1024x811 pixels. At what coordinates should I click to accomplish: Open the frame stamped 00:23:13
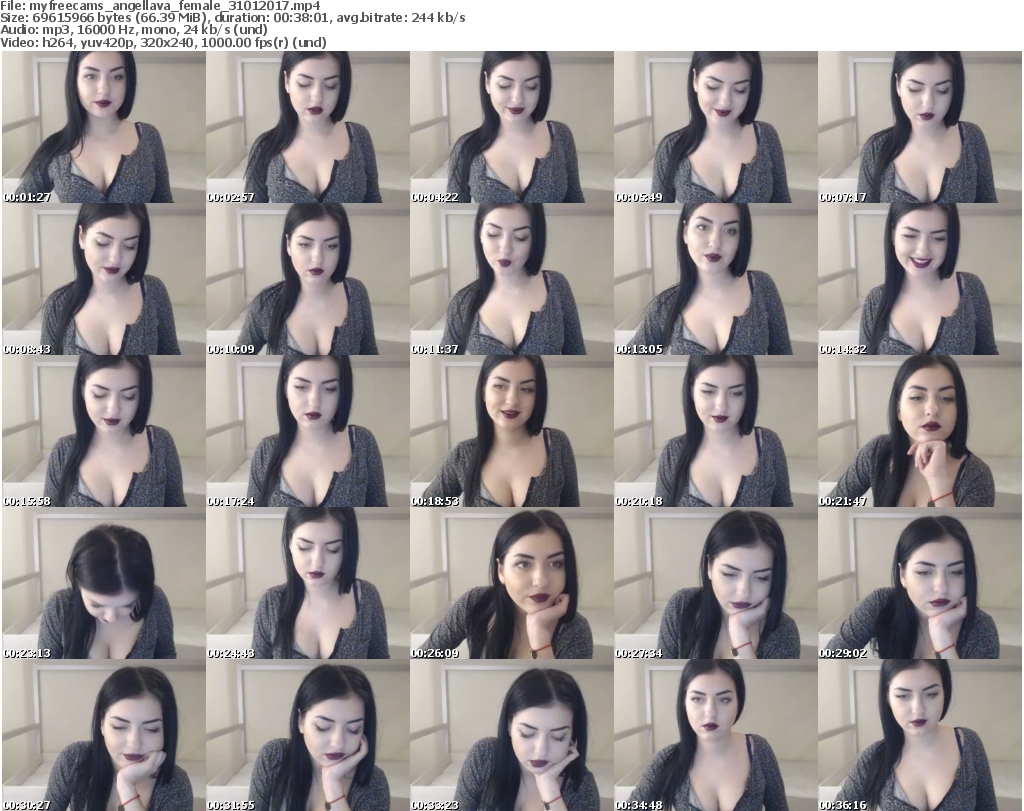(x=103, y=583)
